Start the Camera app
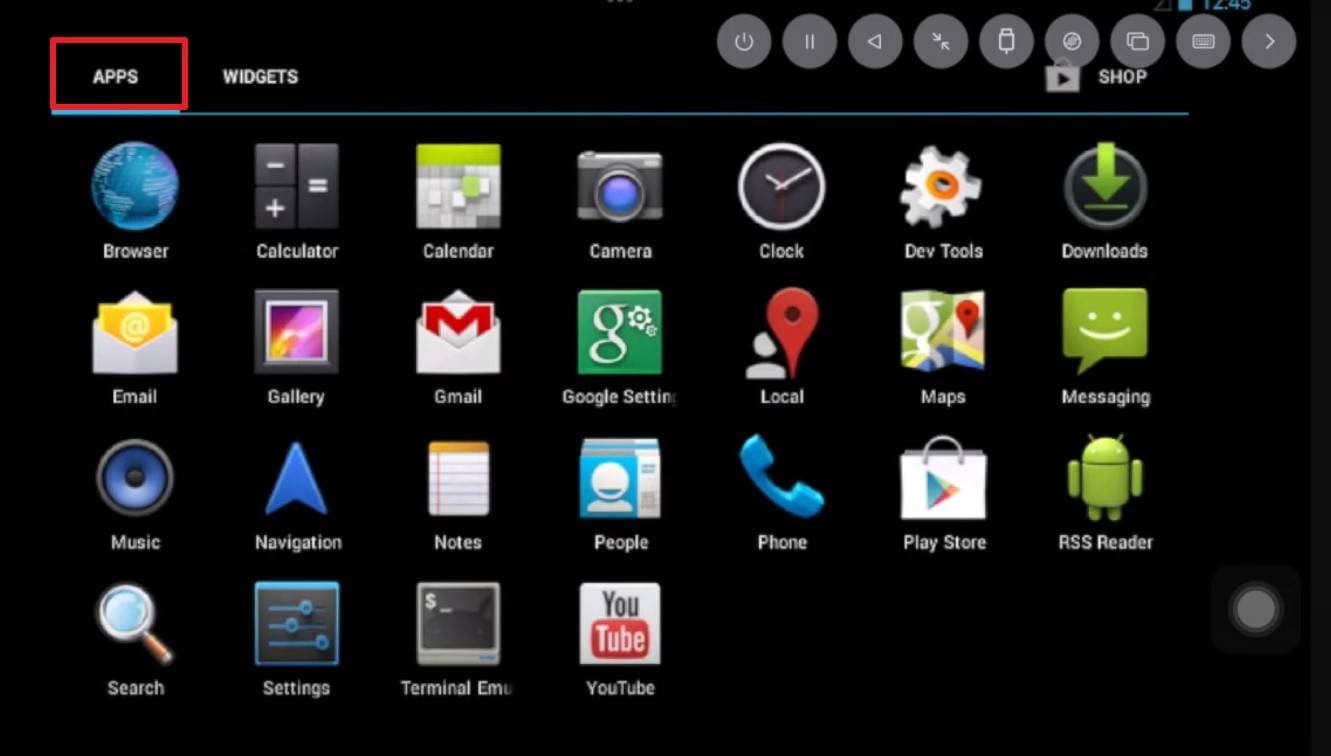The height and width of the screenshot is (756, 1331). tap(620, 187)
